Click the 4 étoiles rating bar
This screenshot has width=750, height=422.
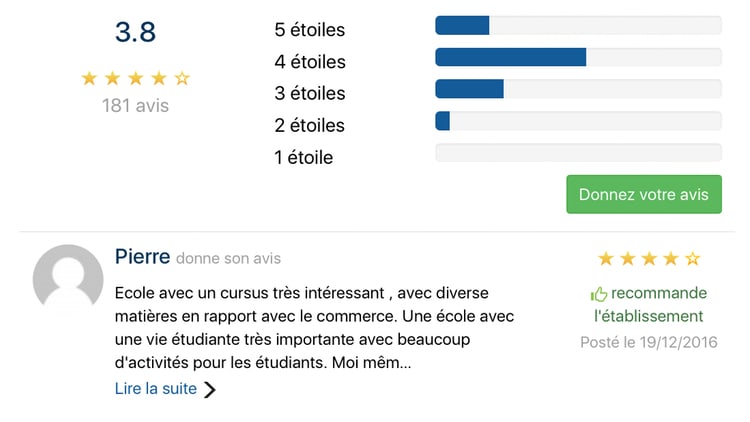coord(578,57)
